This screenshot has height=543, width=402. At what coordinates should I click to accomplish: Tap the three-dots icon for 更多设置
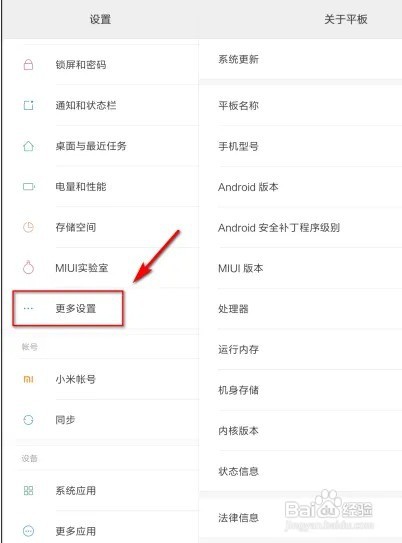28,308
